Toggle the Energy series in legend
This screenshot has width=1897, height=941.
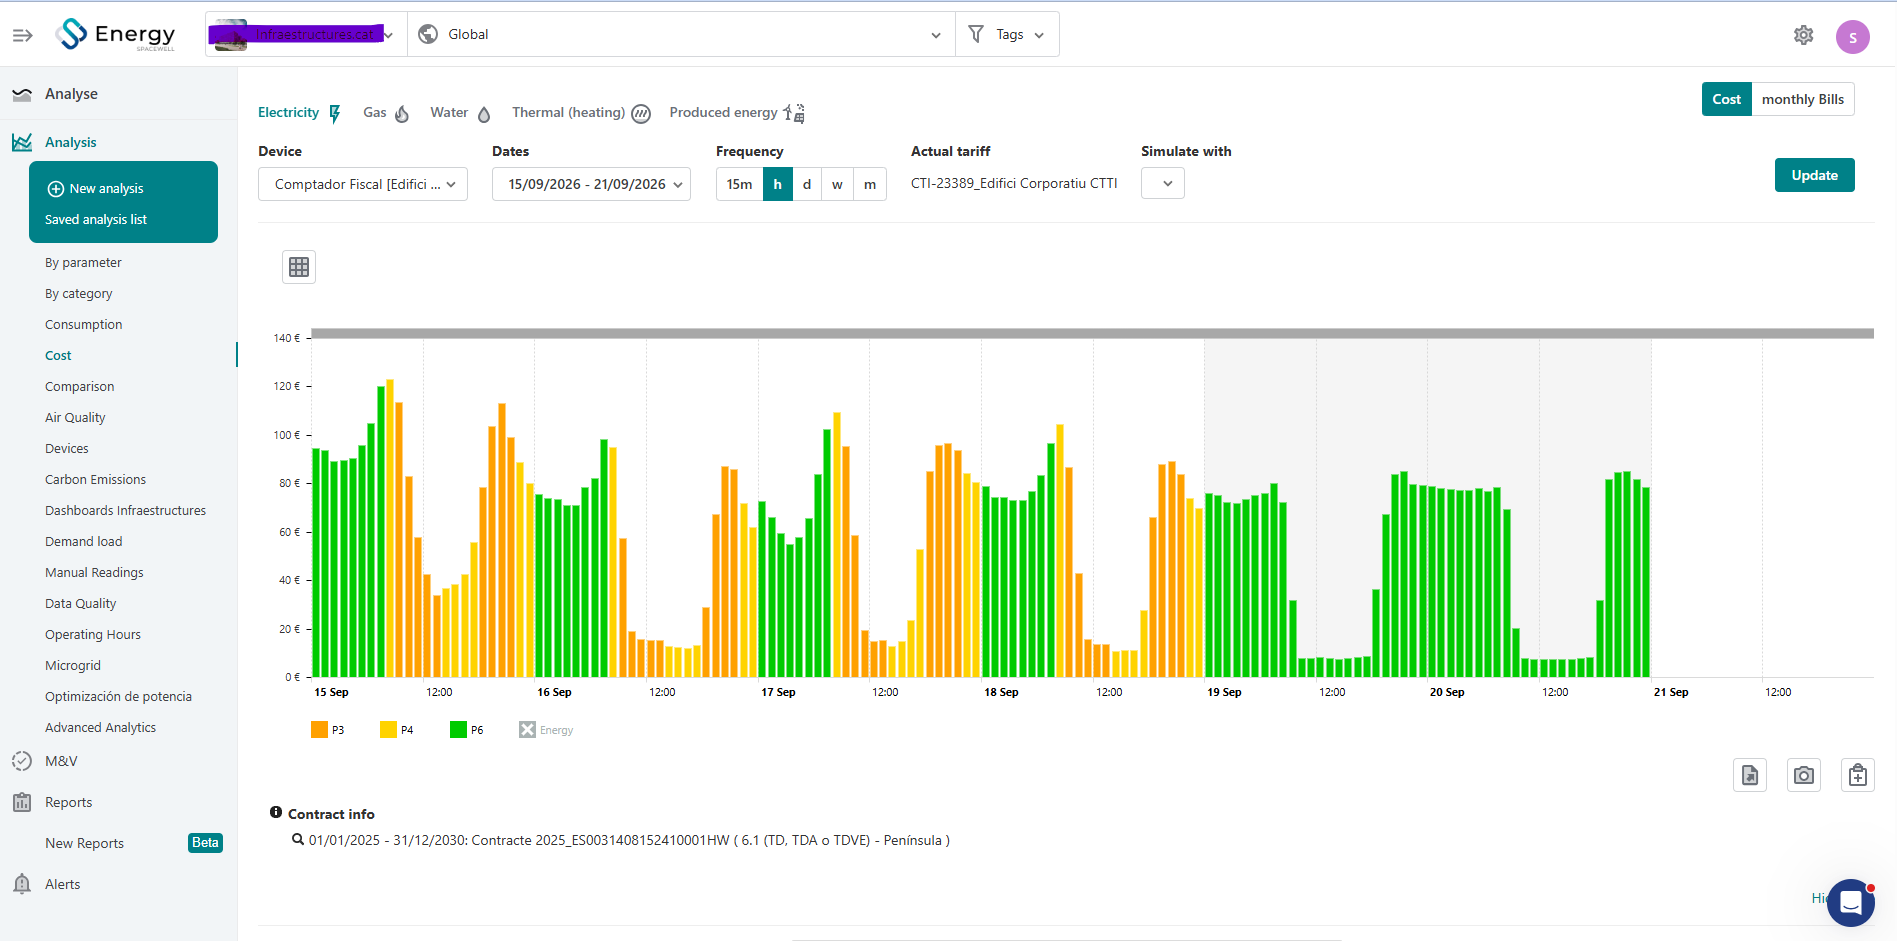[546, 730]
